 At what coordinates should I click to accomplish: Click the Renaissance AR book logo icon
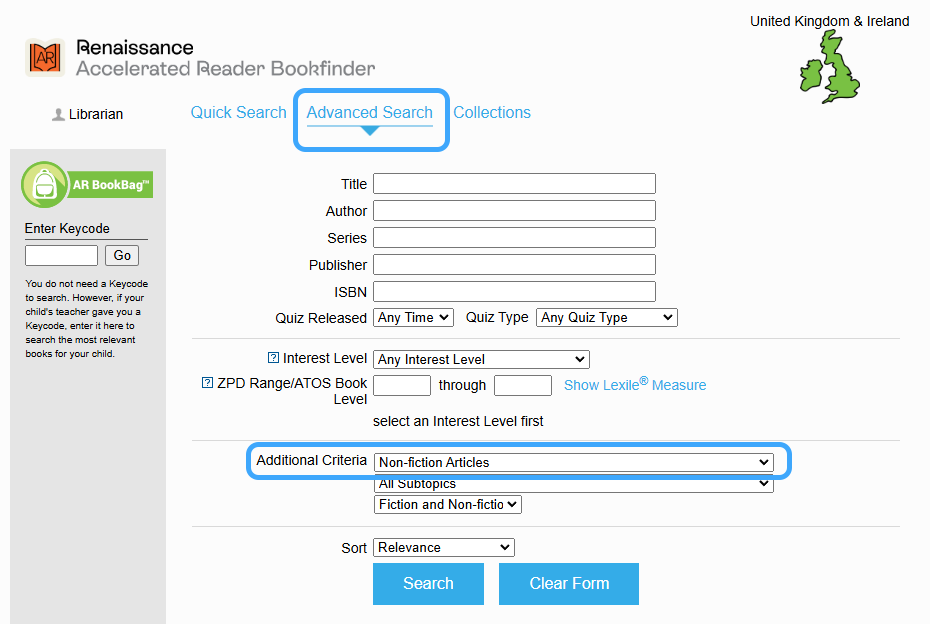click(45, 58)
